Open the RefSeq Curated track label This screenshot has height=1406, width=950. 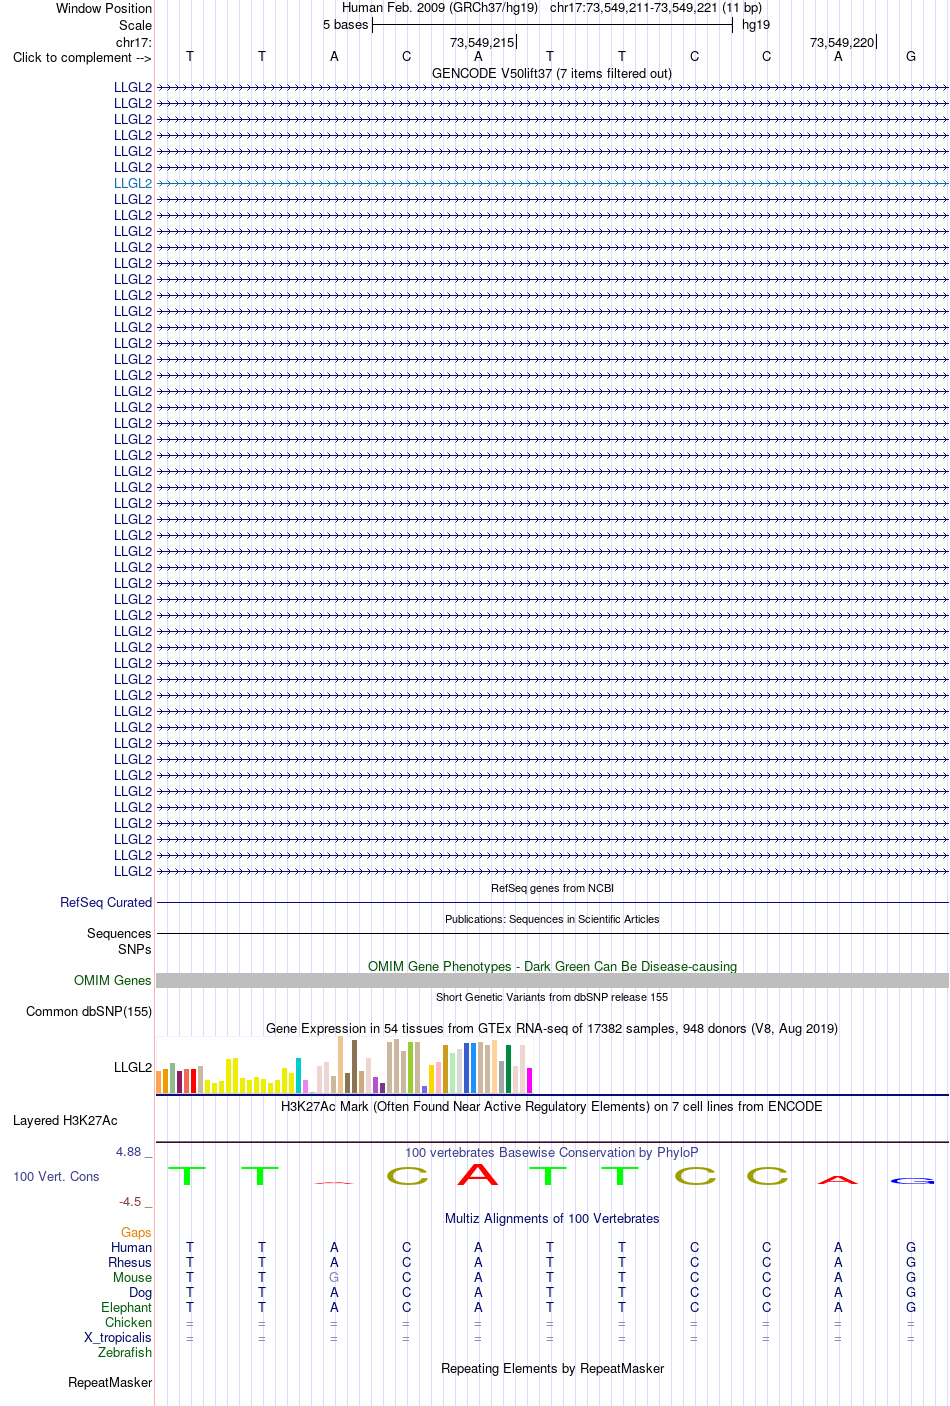point(106,902)
